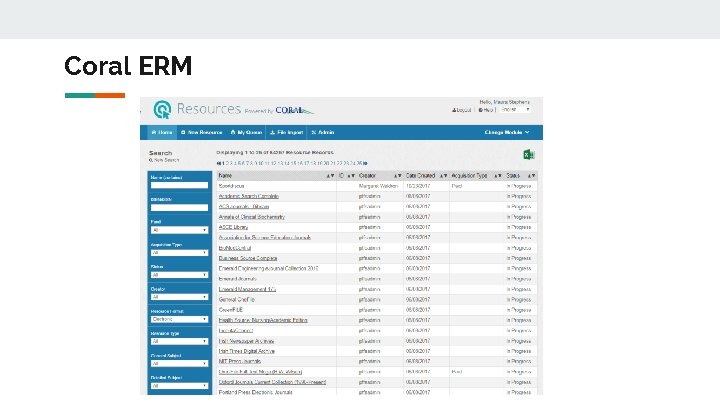The width and height of the screenshot is (720, 405).
Task: Expand the Change Module menu
Action: pos(507,132)
